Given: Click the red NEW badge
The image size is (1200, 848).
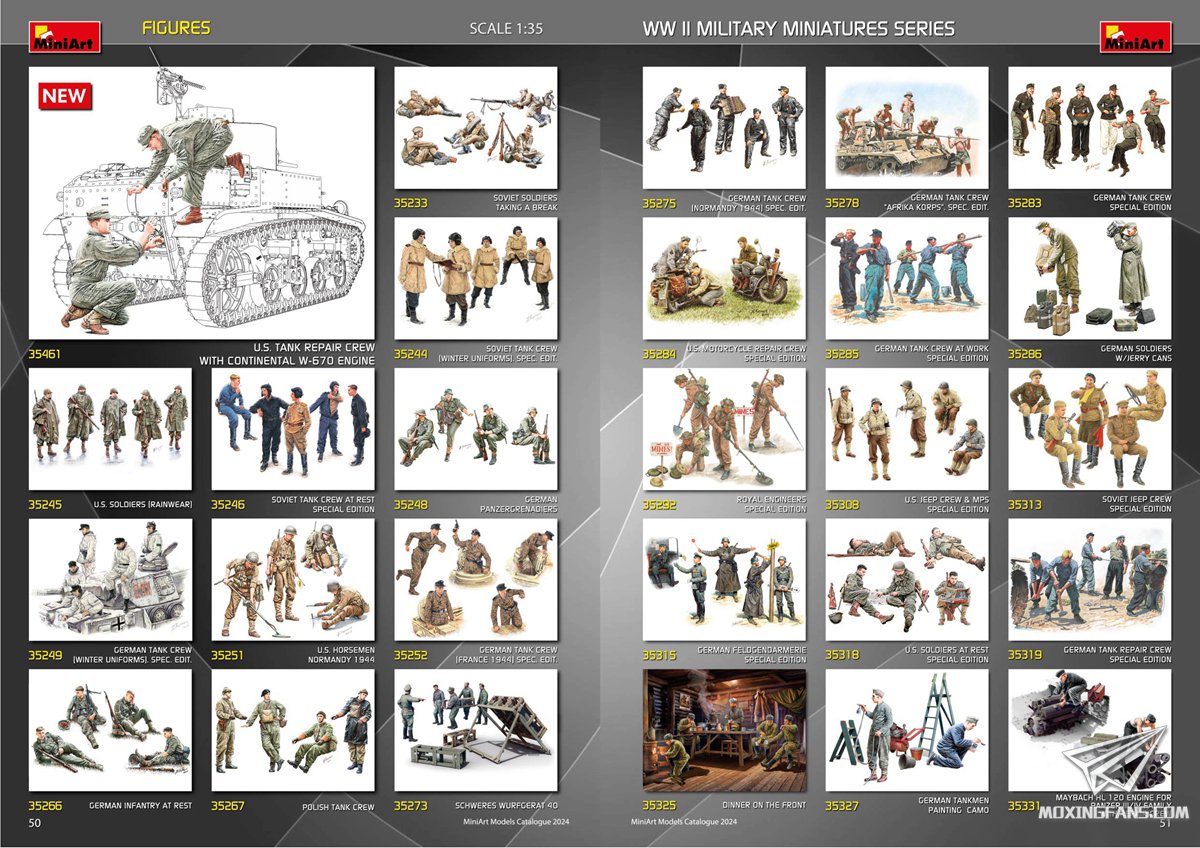Looking at the screenshot, I should pyautogui.click(x=65, y=96).
